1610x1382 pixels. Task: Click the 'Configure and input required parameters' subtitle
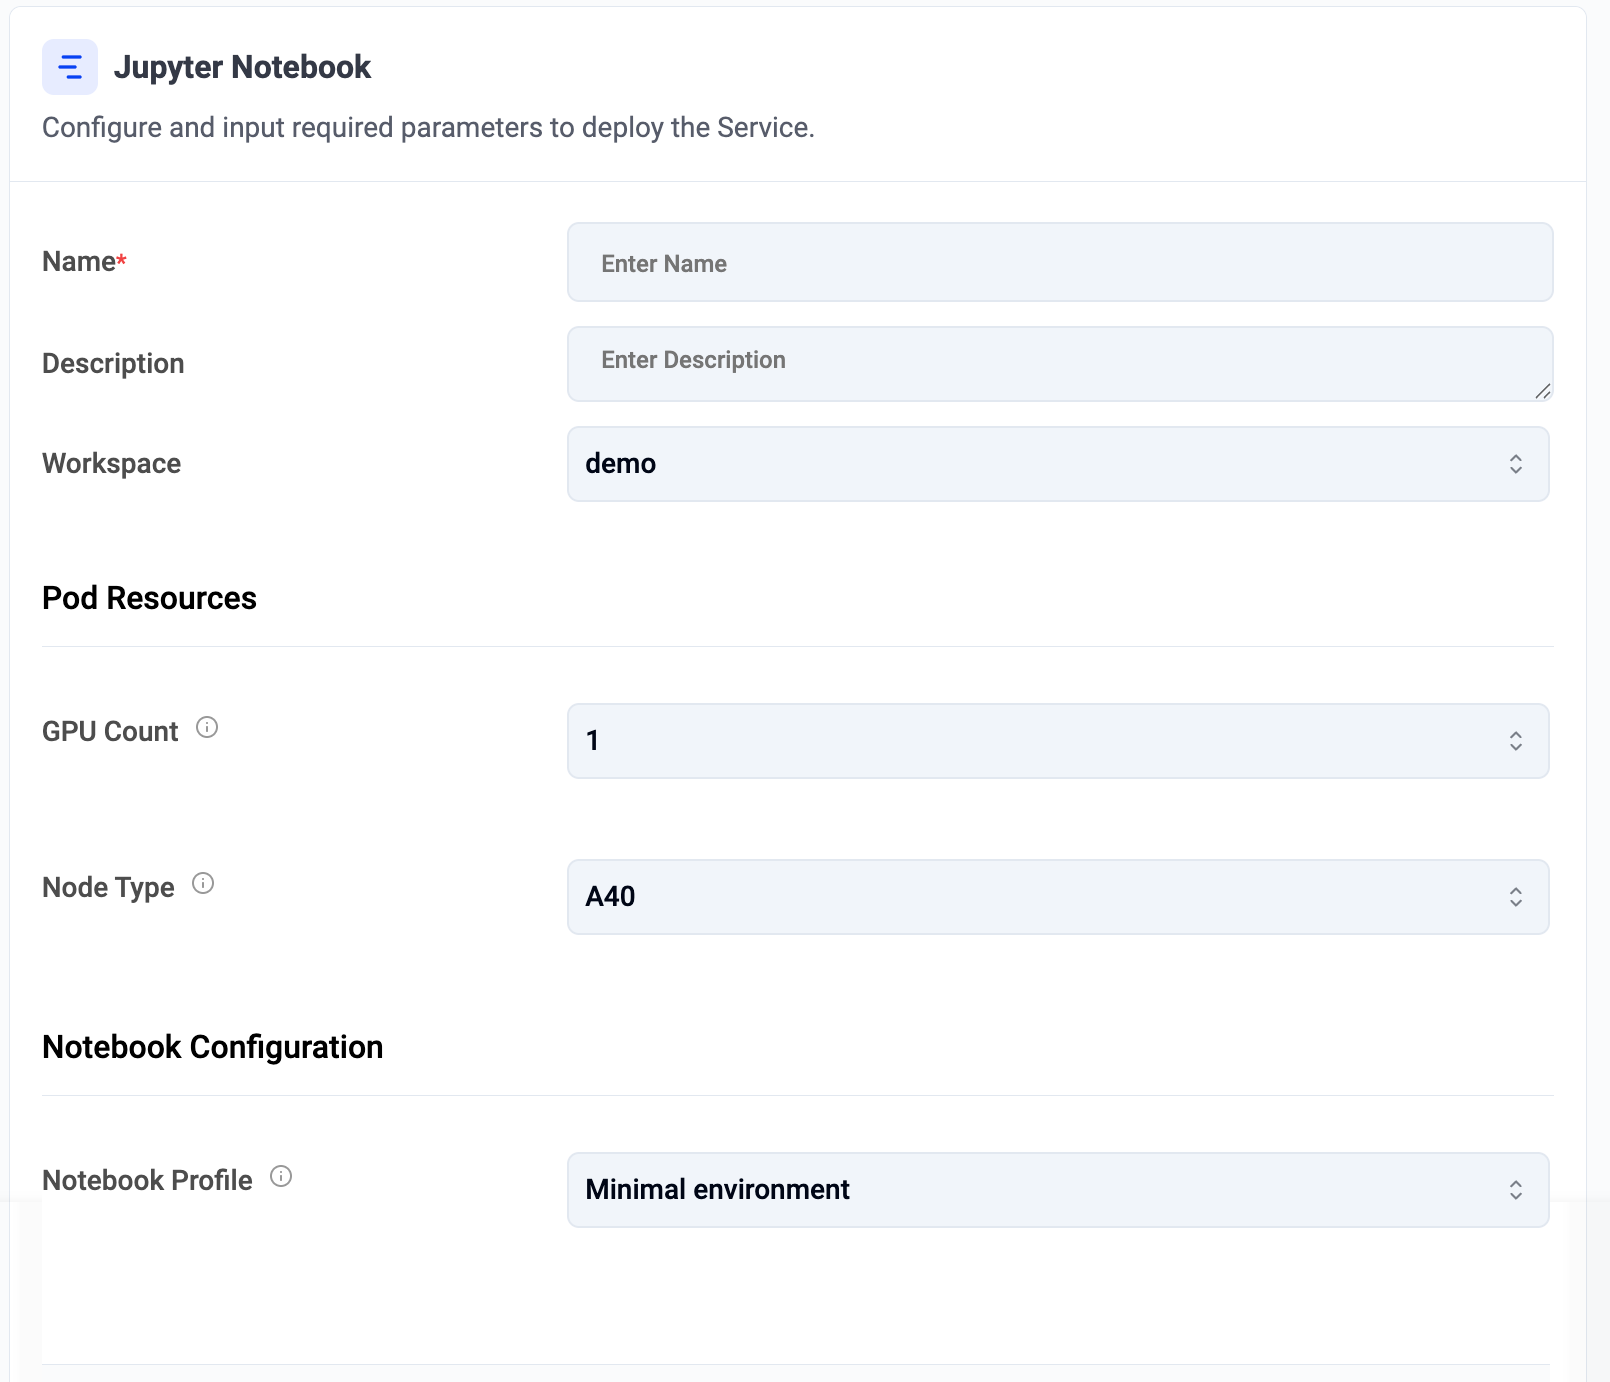[x=428, y=128]
